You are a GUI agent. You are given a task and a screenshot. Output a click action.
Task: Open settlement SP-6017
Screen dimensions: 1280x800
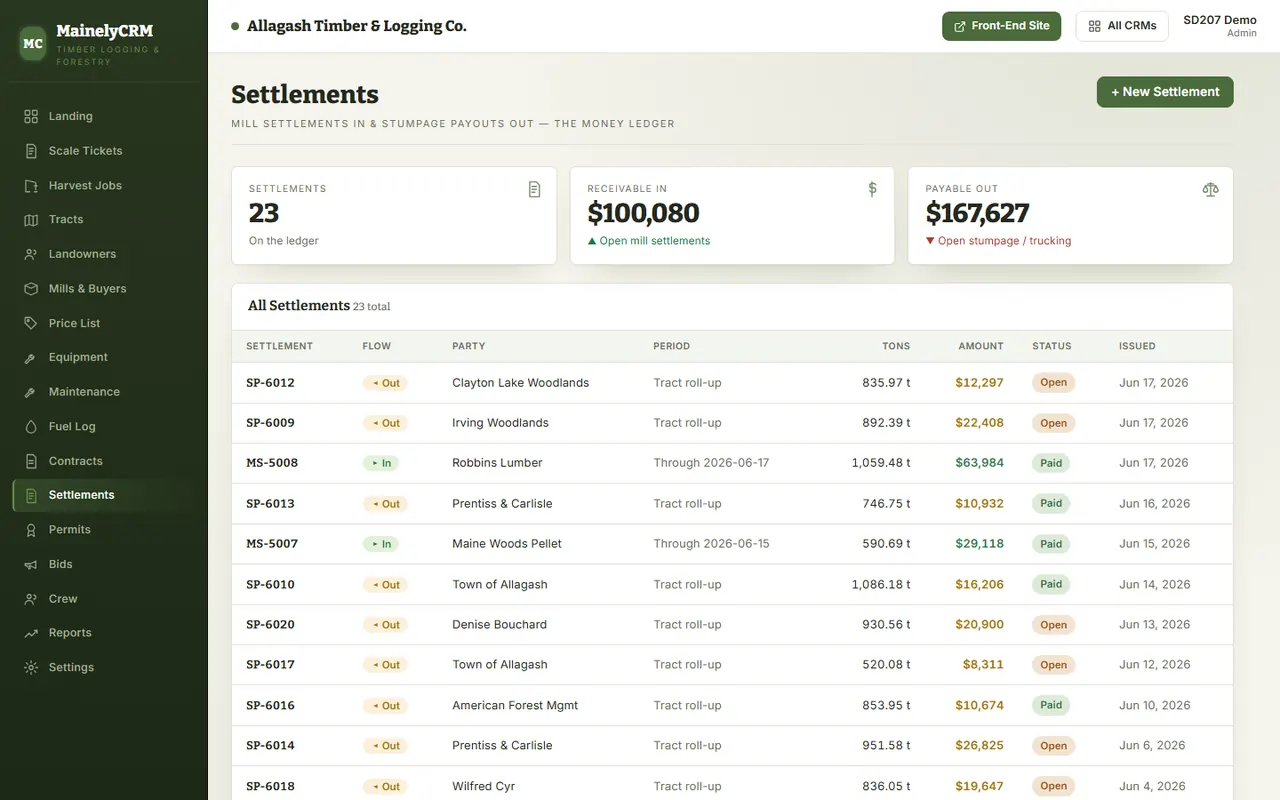[x=270, y=665]
